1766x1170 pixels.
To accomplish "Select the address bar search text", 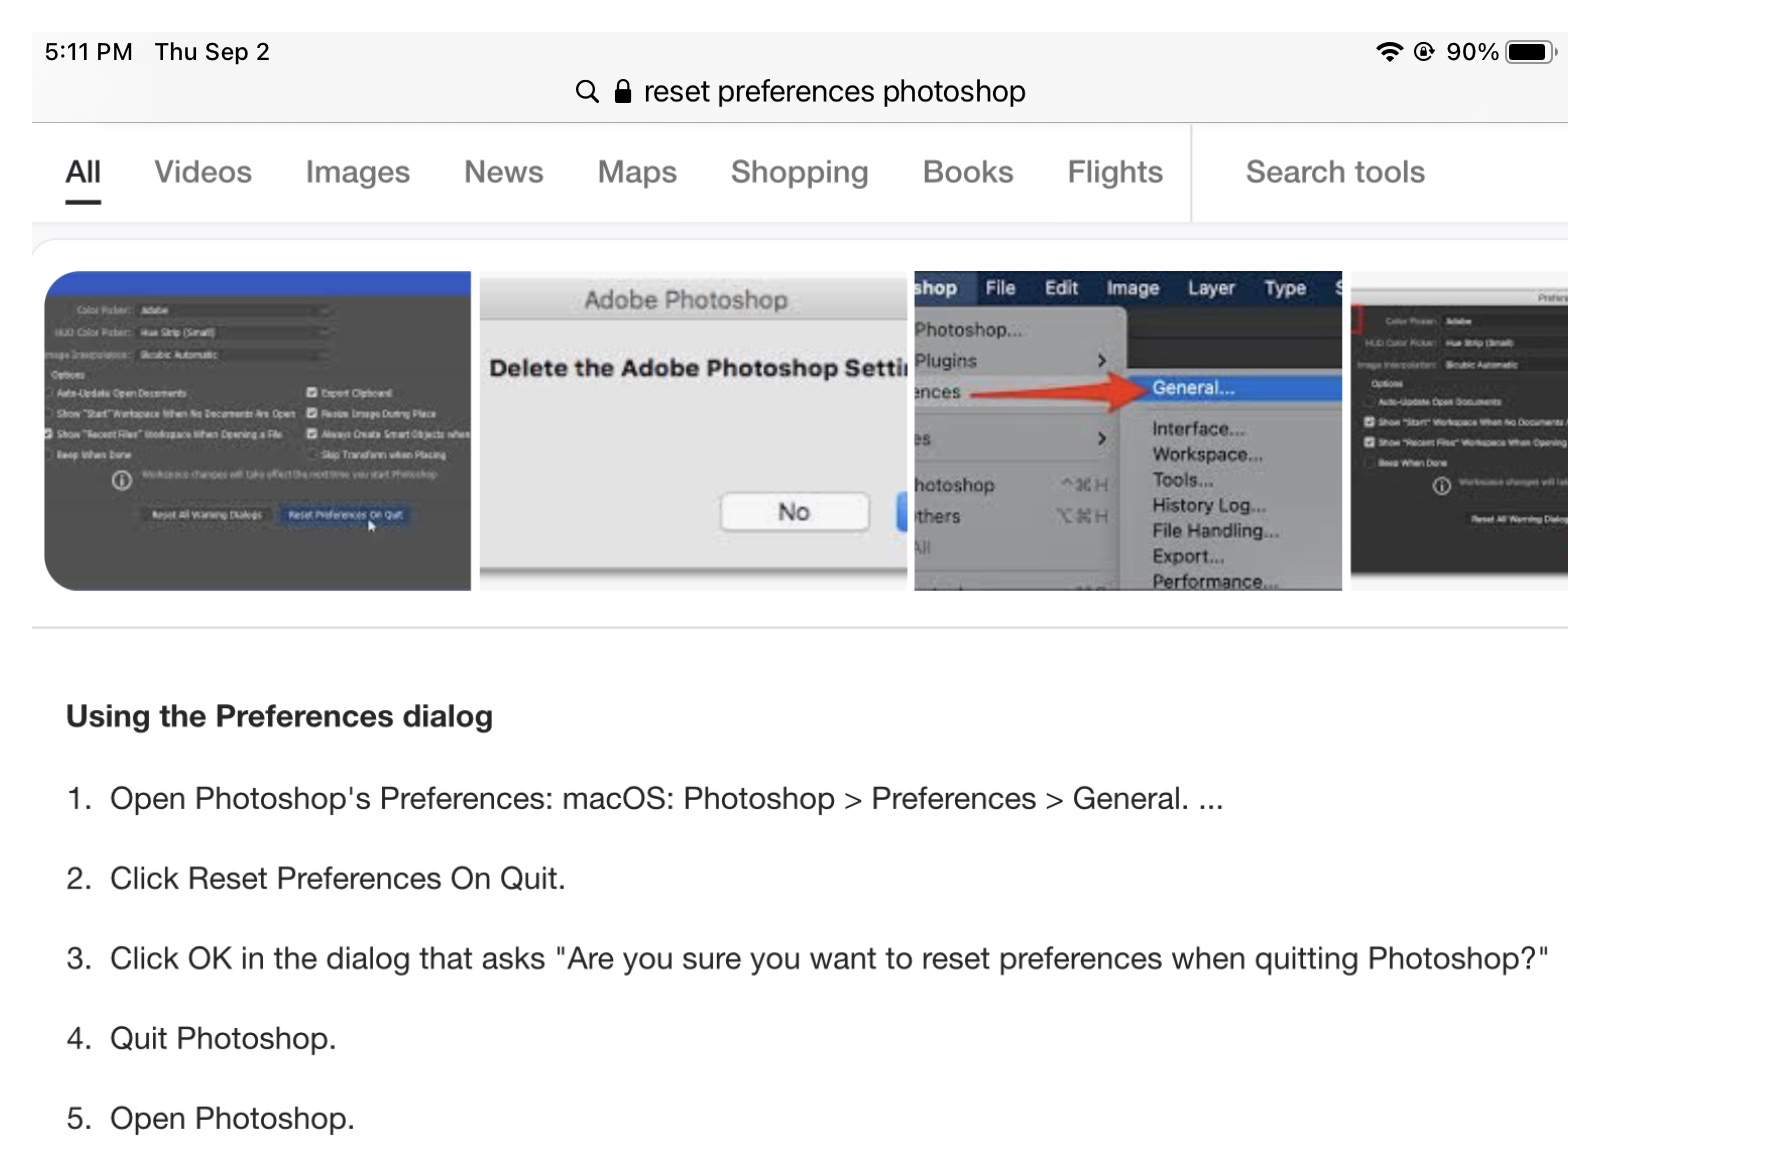I will point(834,92).
